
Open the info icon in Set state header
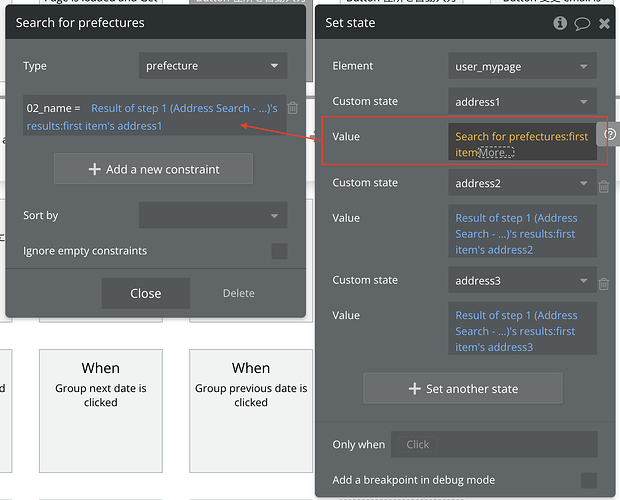coord(560,23)
